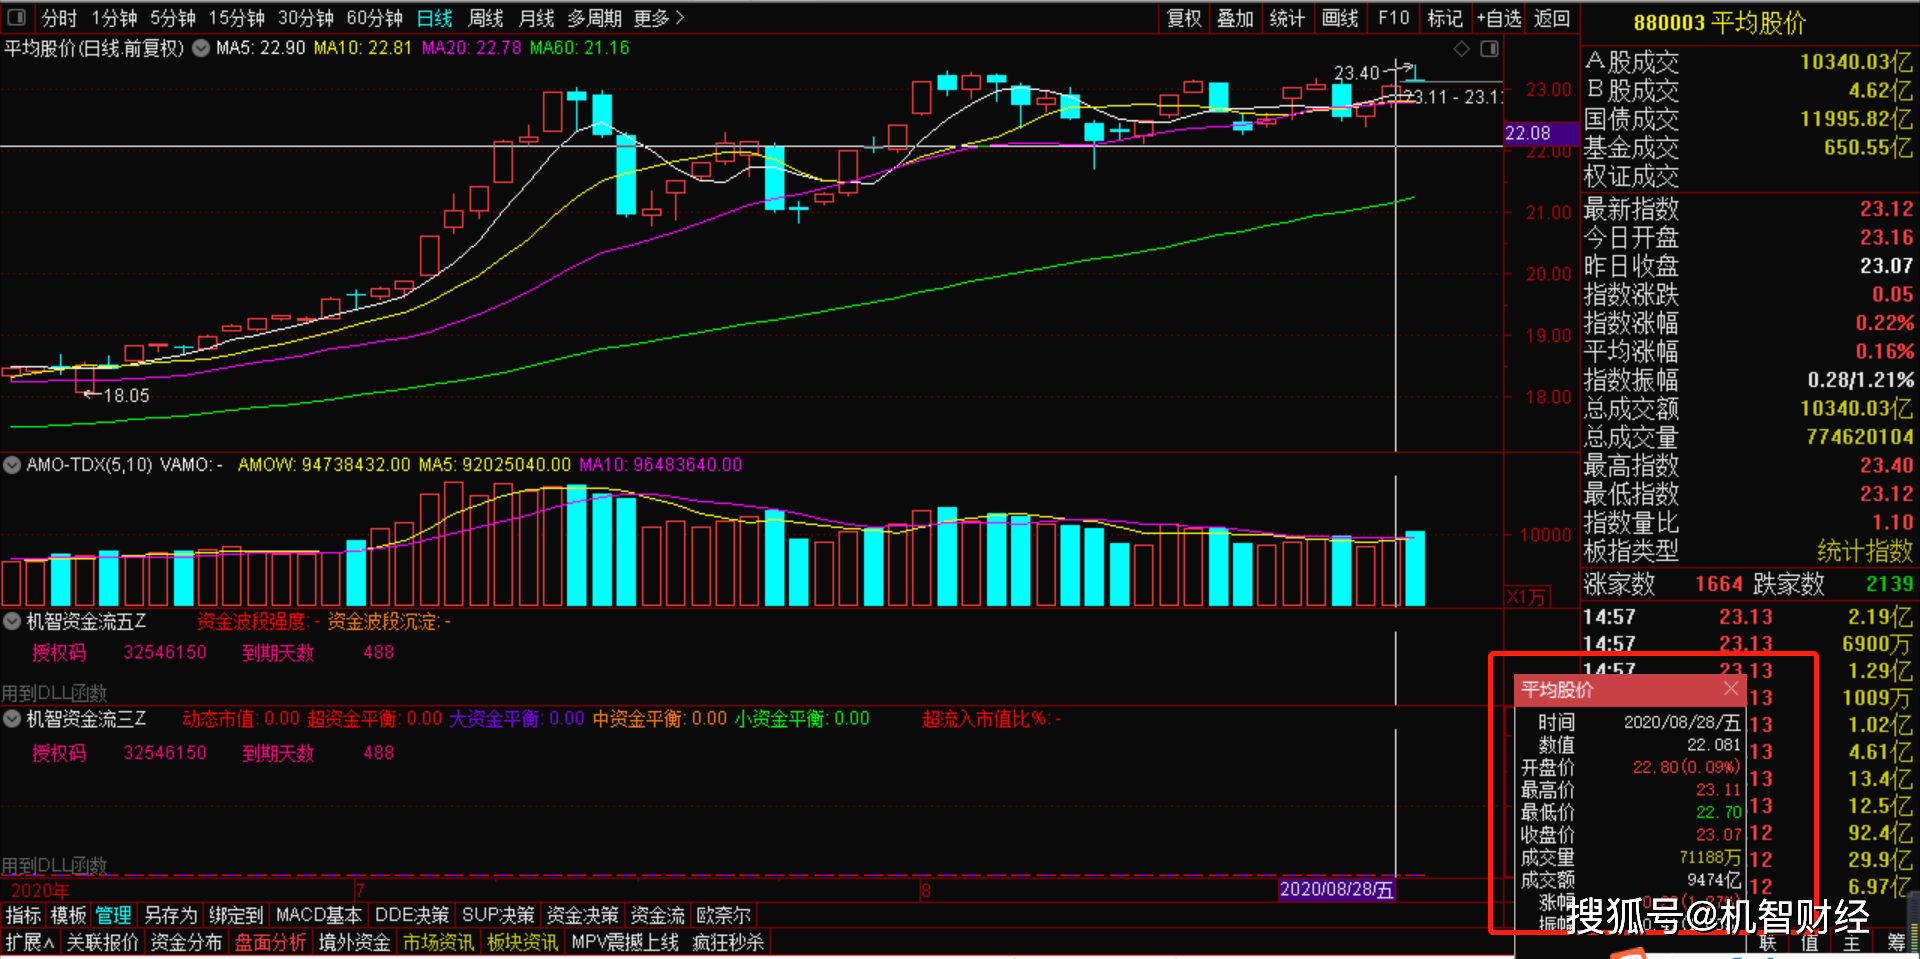Switch to 周线 weekly chart
The height and width of the screenshot is (959, 1920).
point(486,18)
